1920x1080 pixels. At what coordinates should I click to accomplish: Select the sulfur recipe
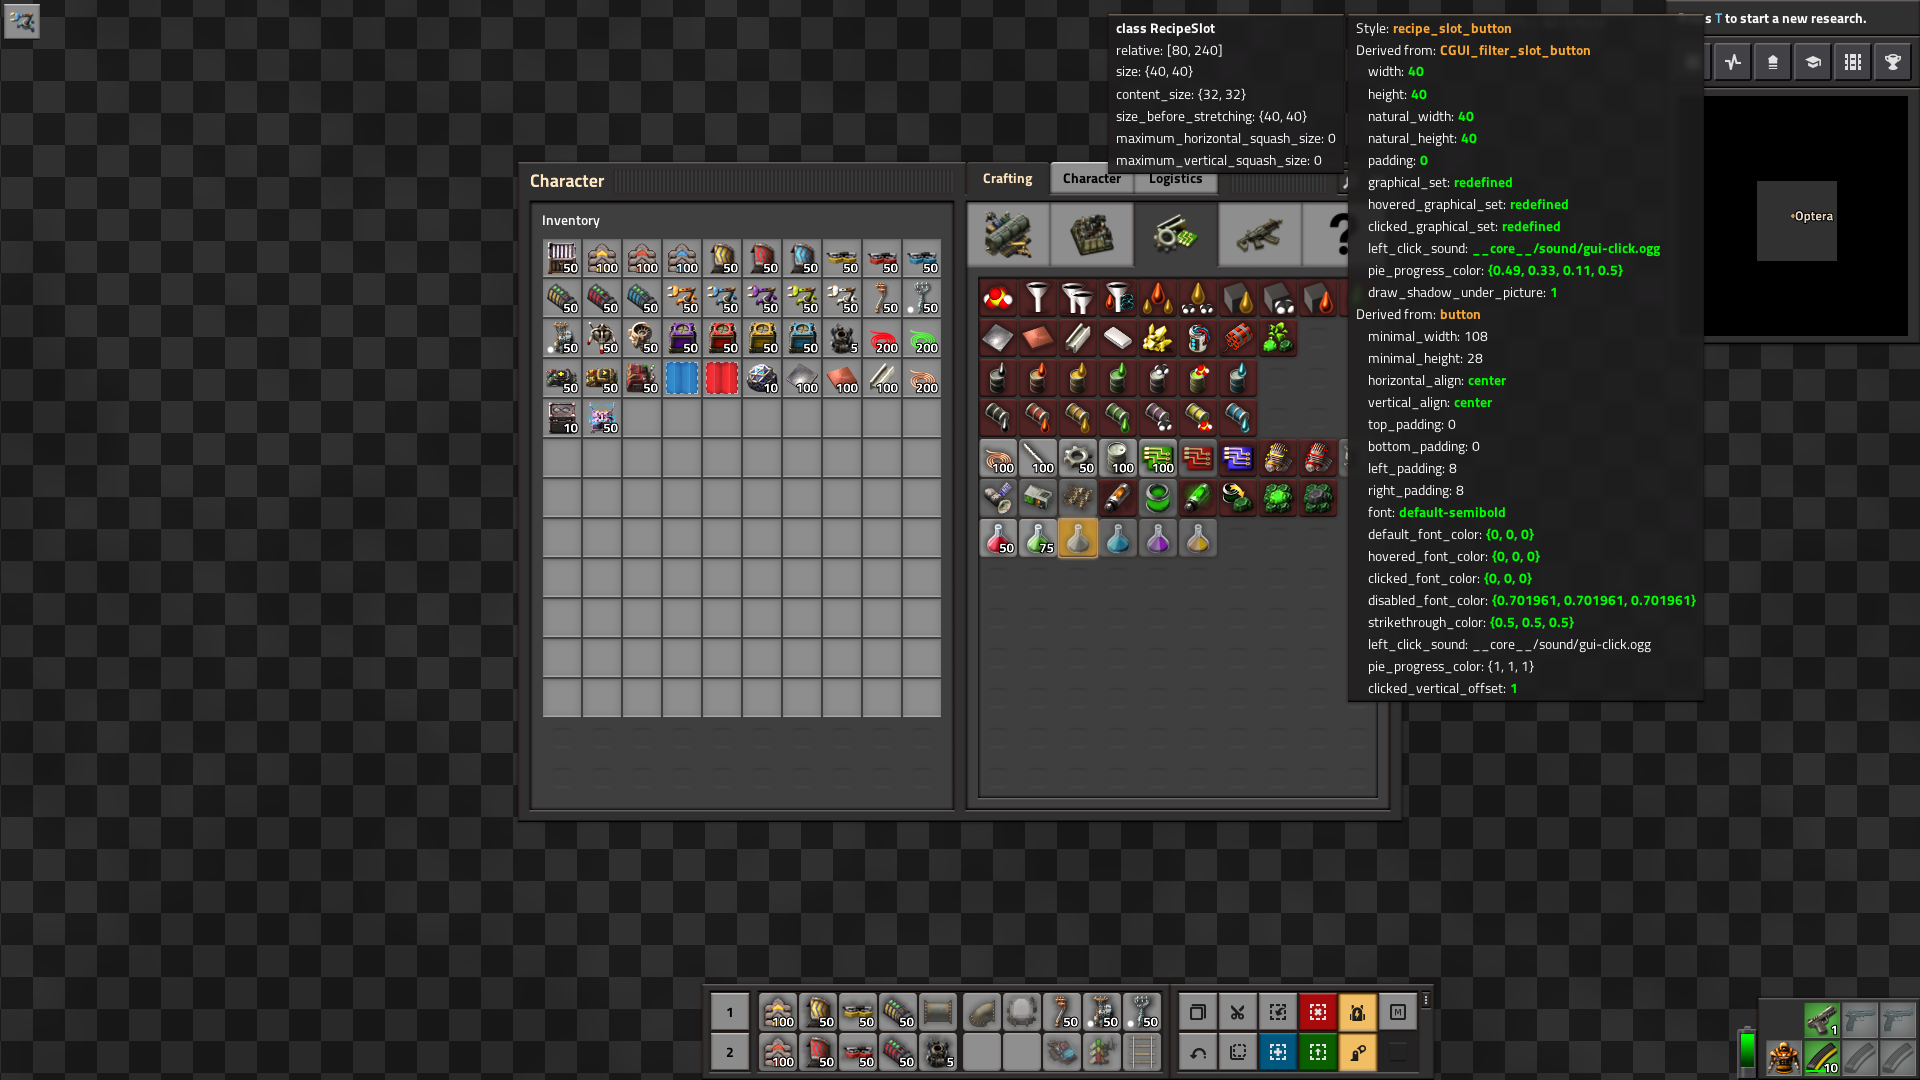[1158, 338]
